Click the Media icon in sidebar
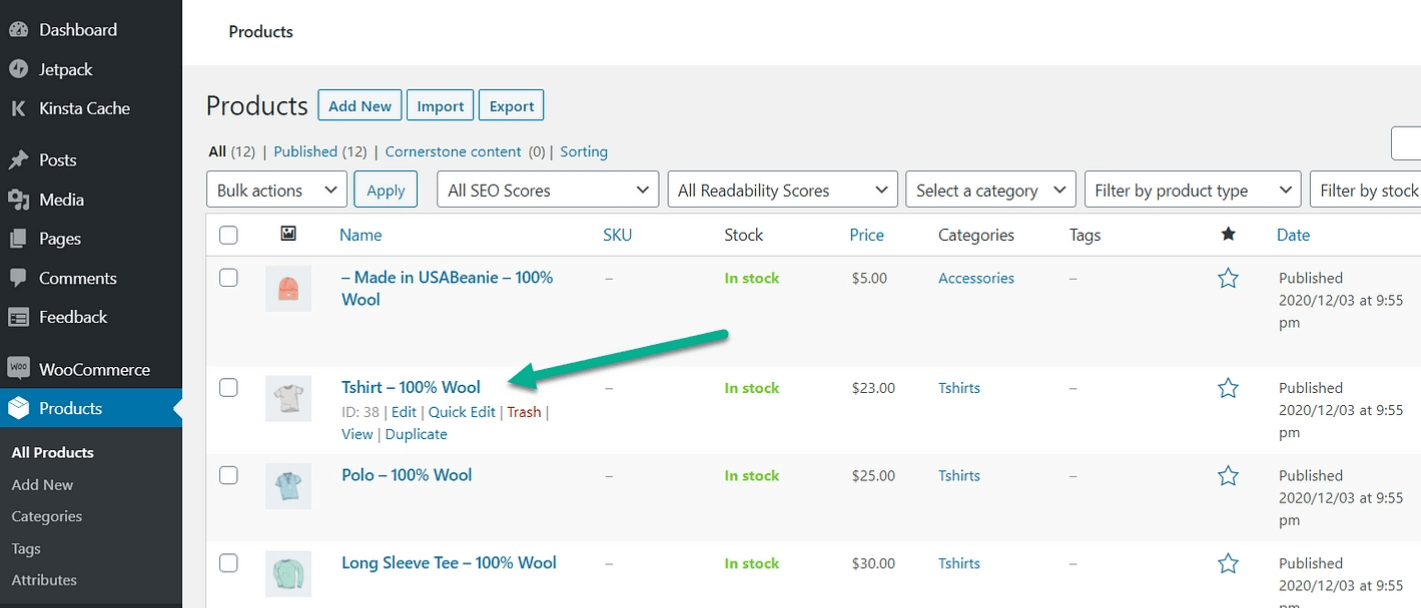 [x=18, y=200]
